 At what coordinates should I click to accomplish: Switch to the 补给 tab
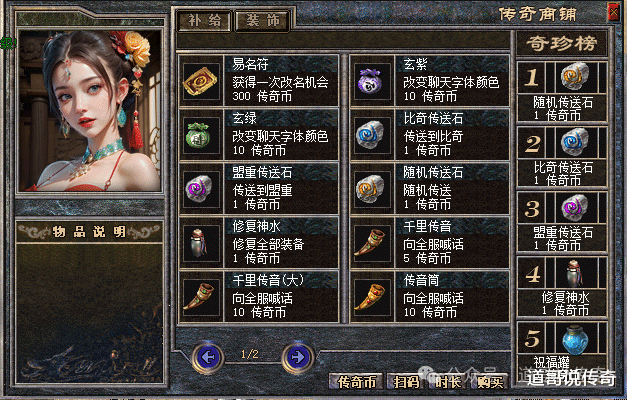(x=204, y=20)
